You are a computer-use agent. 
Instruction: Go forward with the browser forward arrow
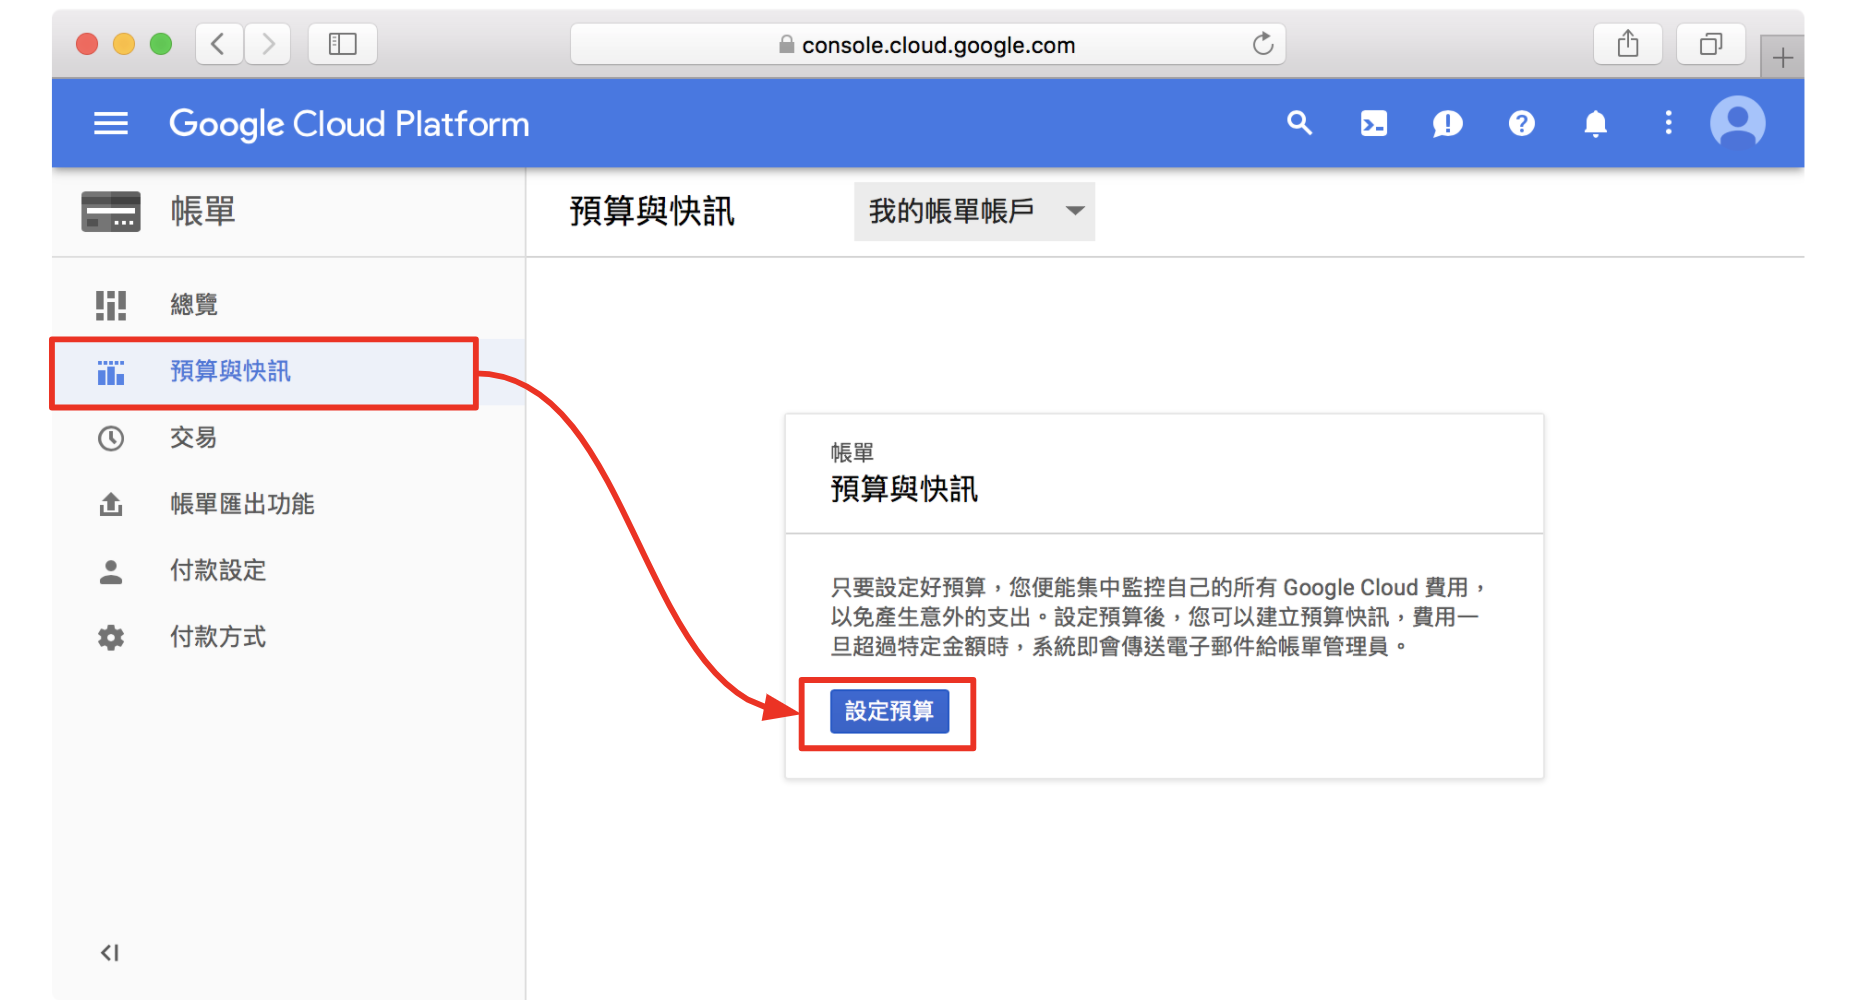tap(267, 44)
